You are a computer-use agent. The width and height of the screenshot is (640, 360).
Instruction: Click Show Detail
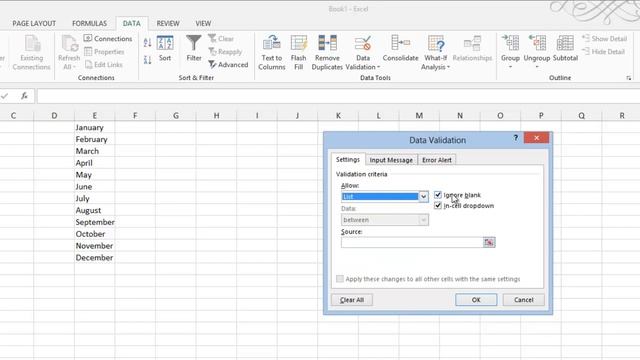pos(604,38)
